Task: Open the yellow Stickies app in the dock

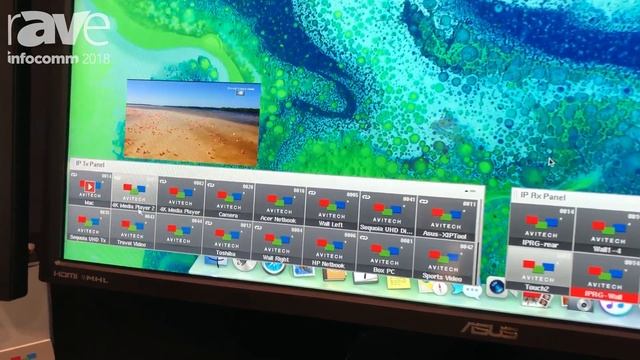Action: point(398,283)
